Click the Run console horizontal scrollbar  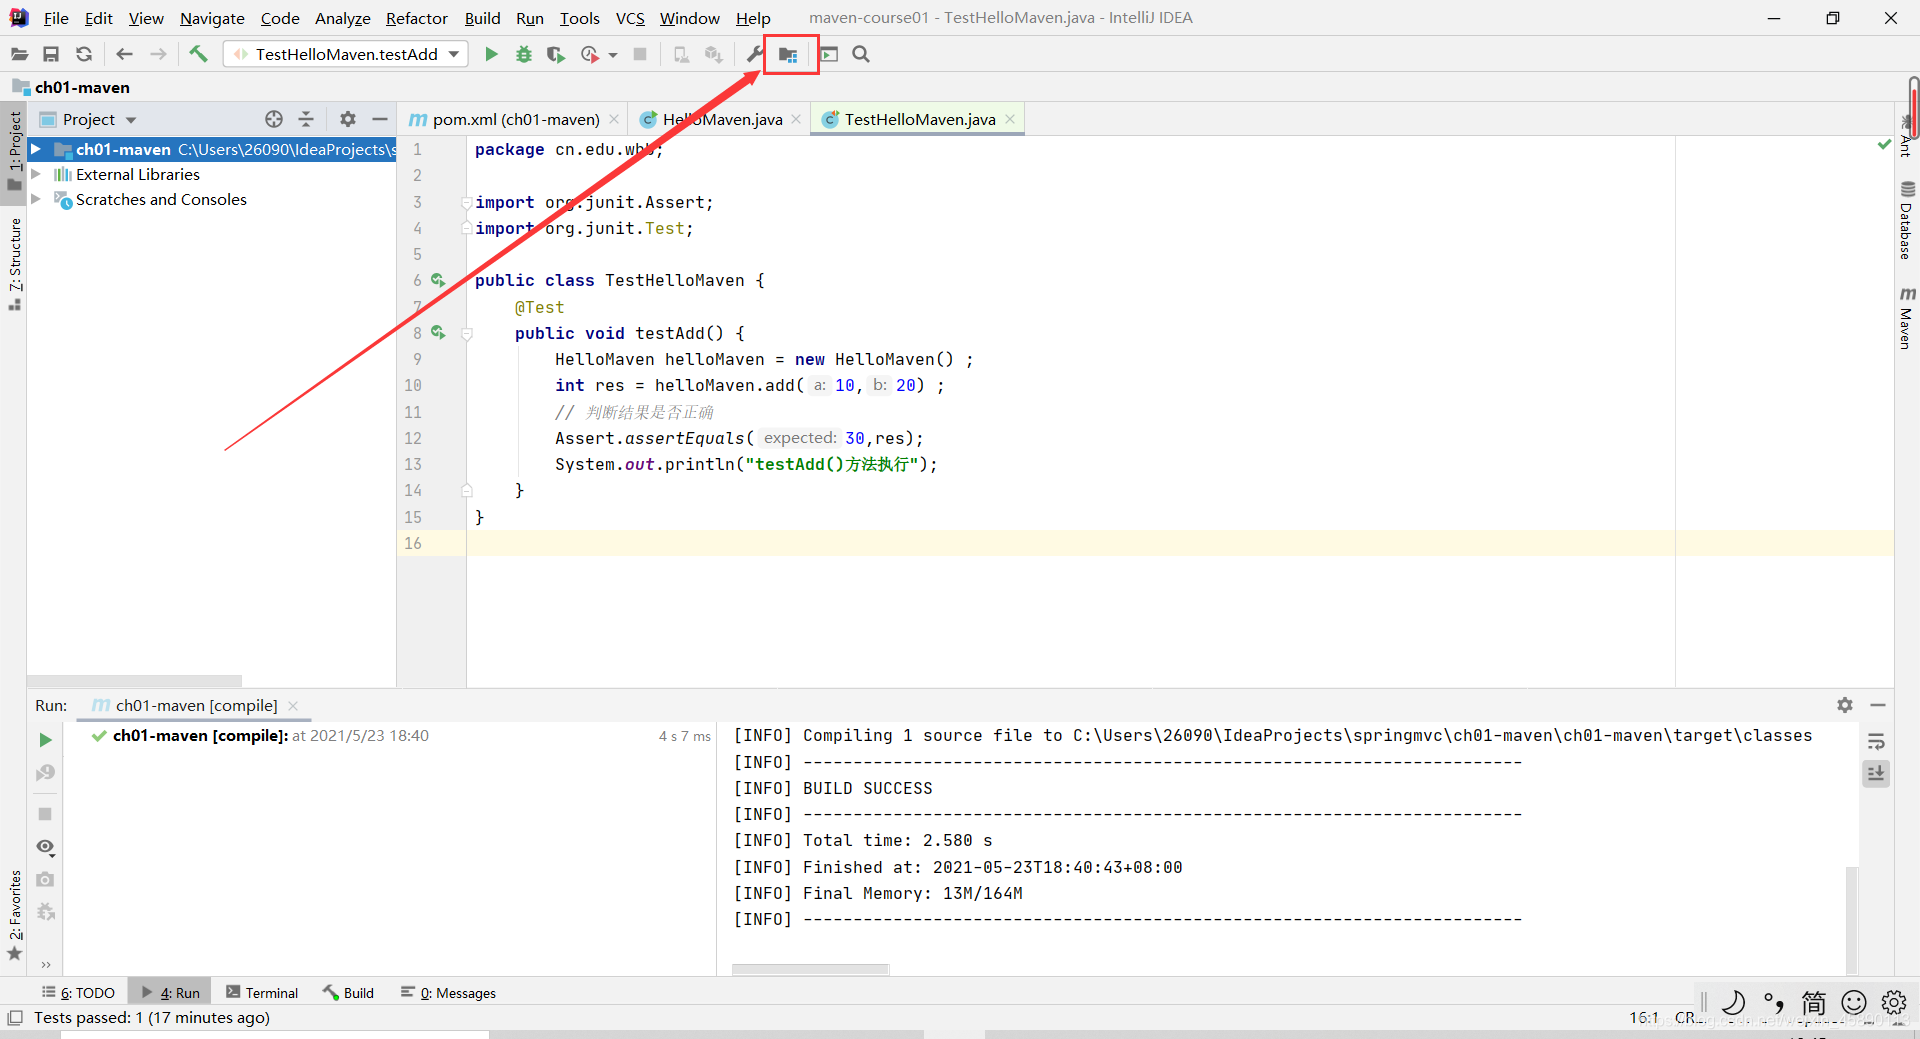point(810,969)
